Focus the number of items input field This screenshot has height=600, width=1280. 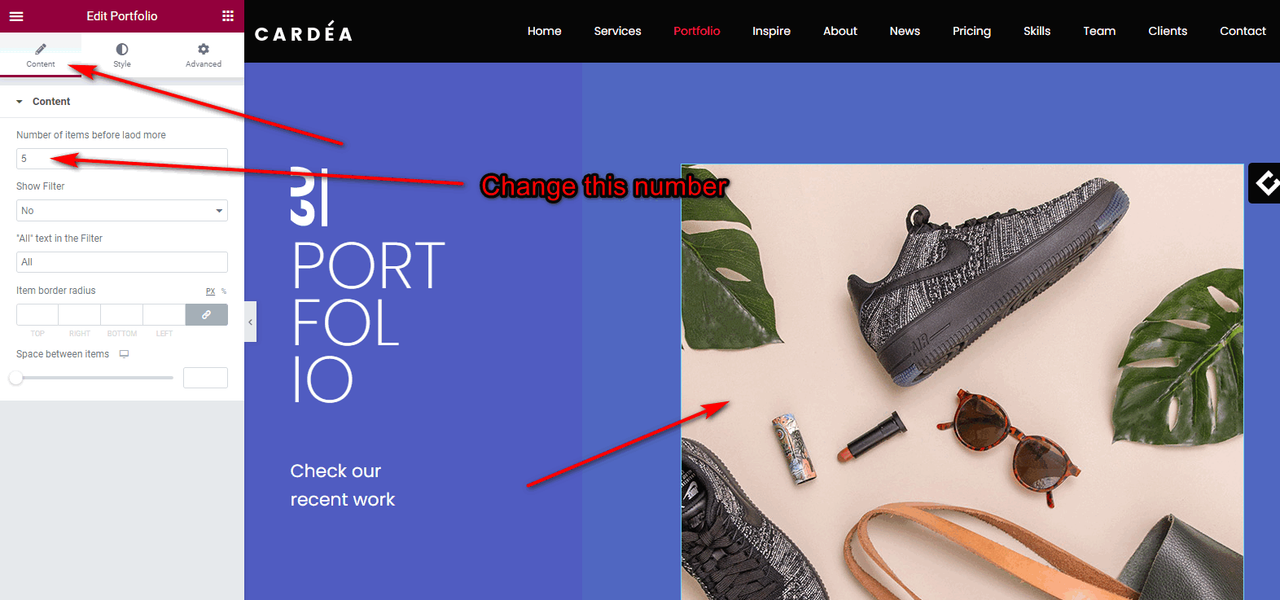coord(122,158)
